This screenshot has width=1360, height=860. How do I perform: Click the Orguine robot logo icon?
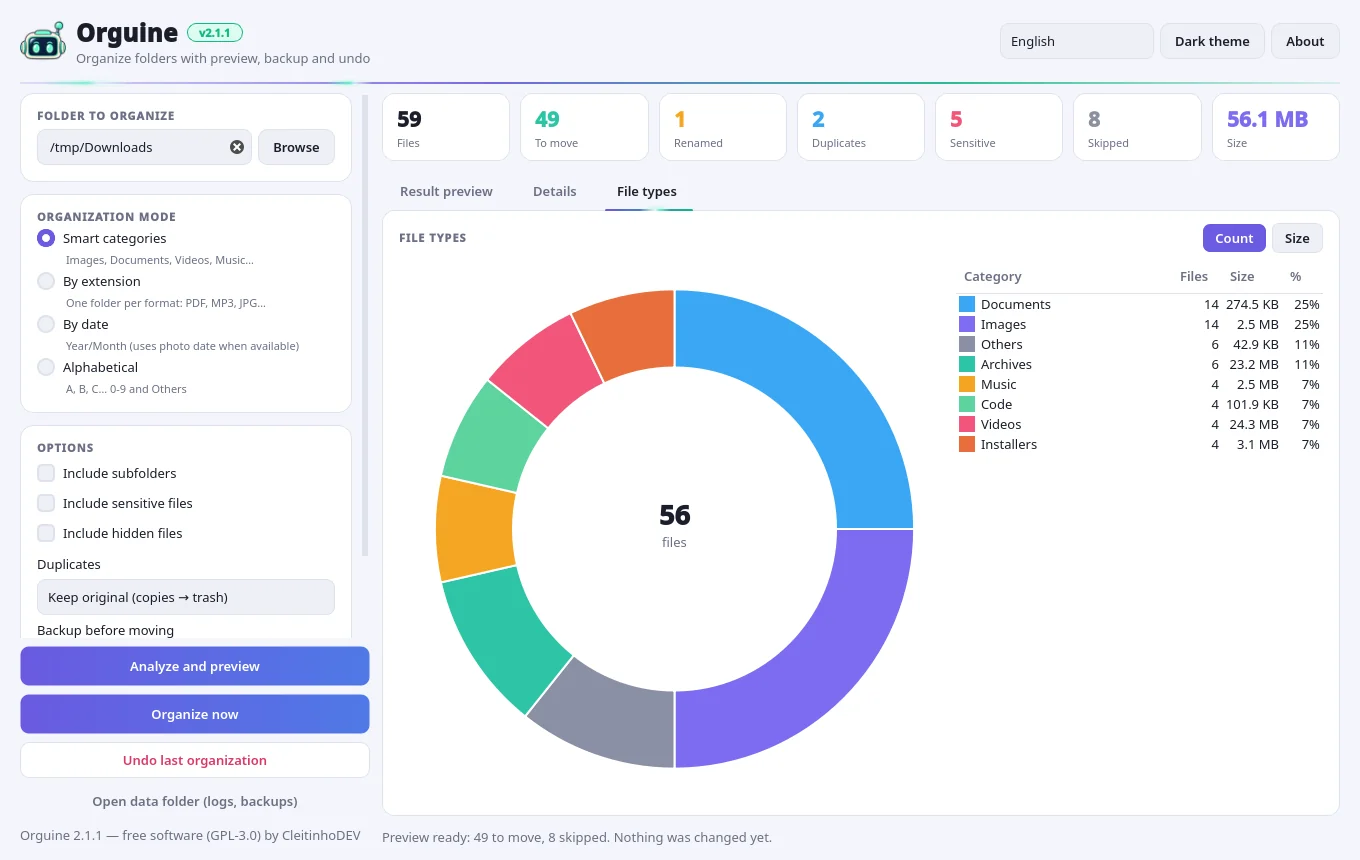pos(42,42)
